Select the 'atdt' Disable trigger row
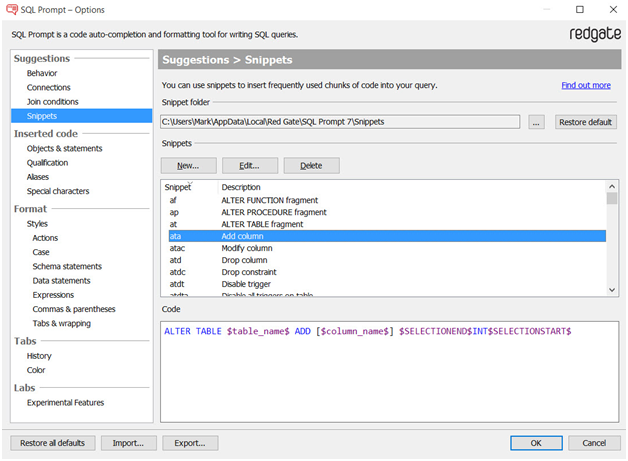628x461 pixels. 387,284
